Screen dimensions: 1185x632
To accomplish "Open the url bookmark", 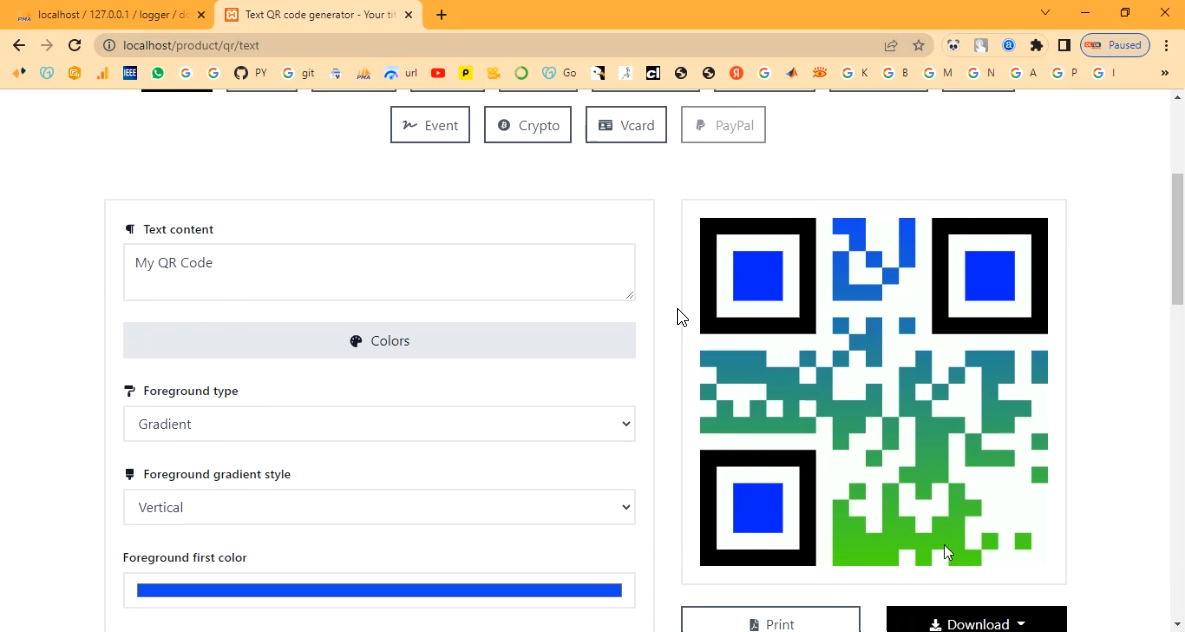I will point(401,73).
